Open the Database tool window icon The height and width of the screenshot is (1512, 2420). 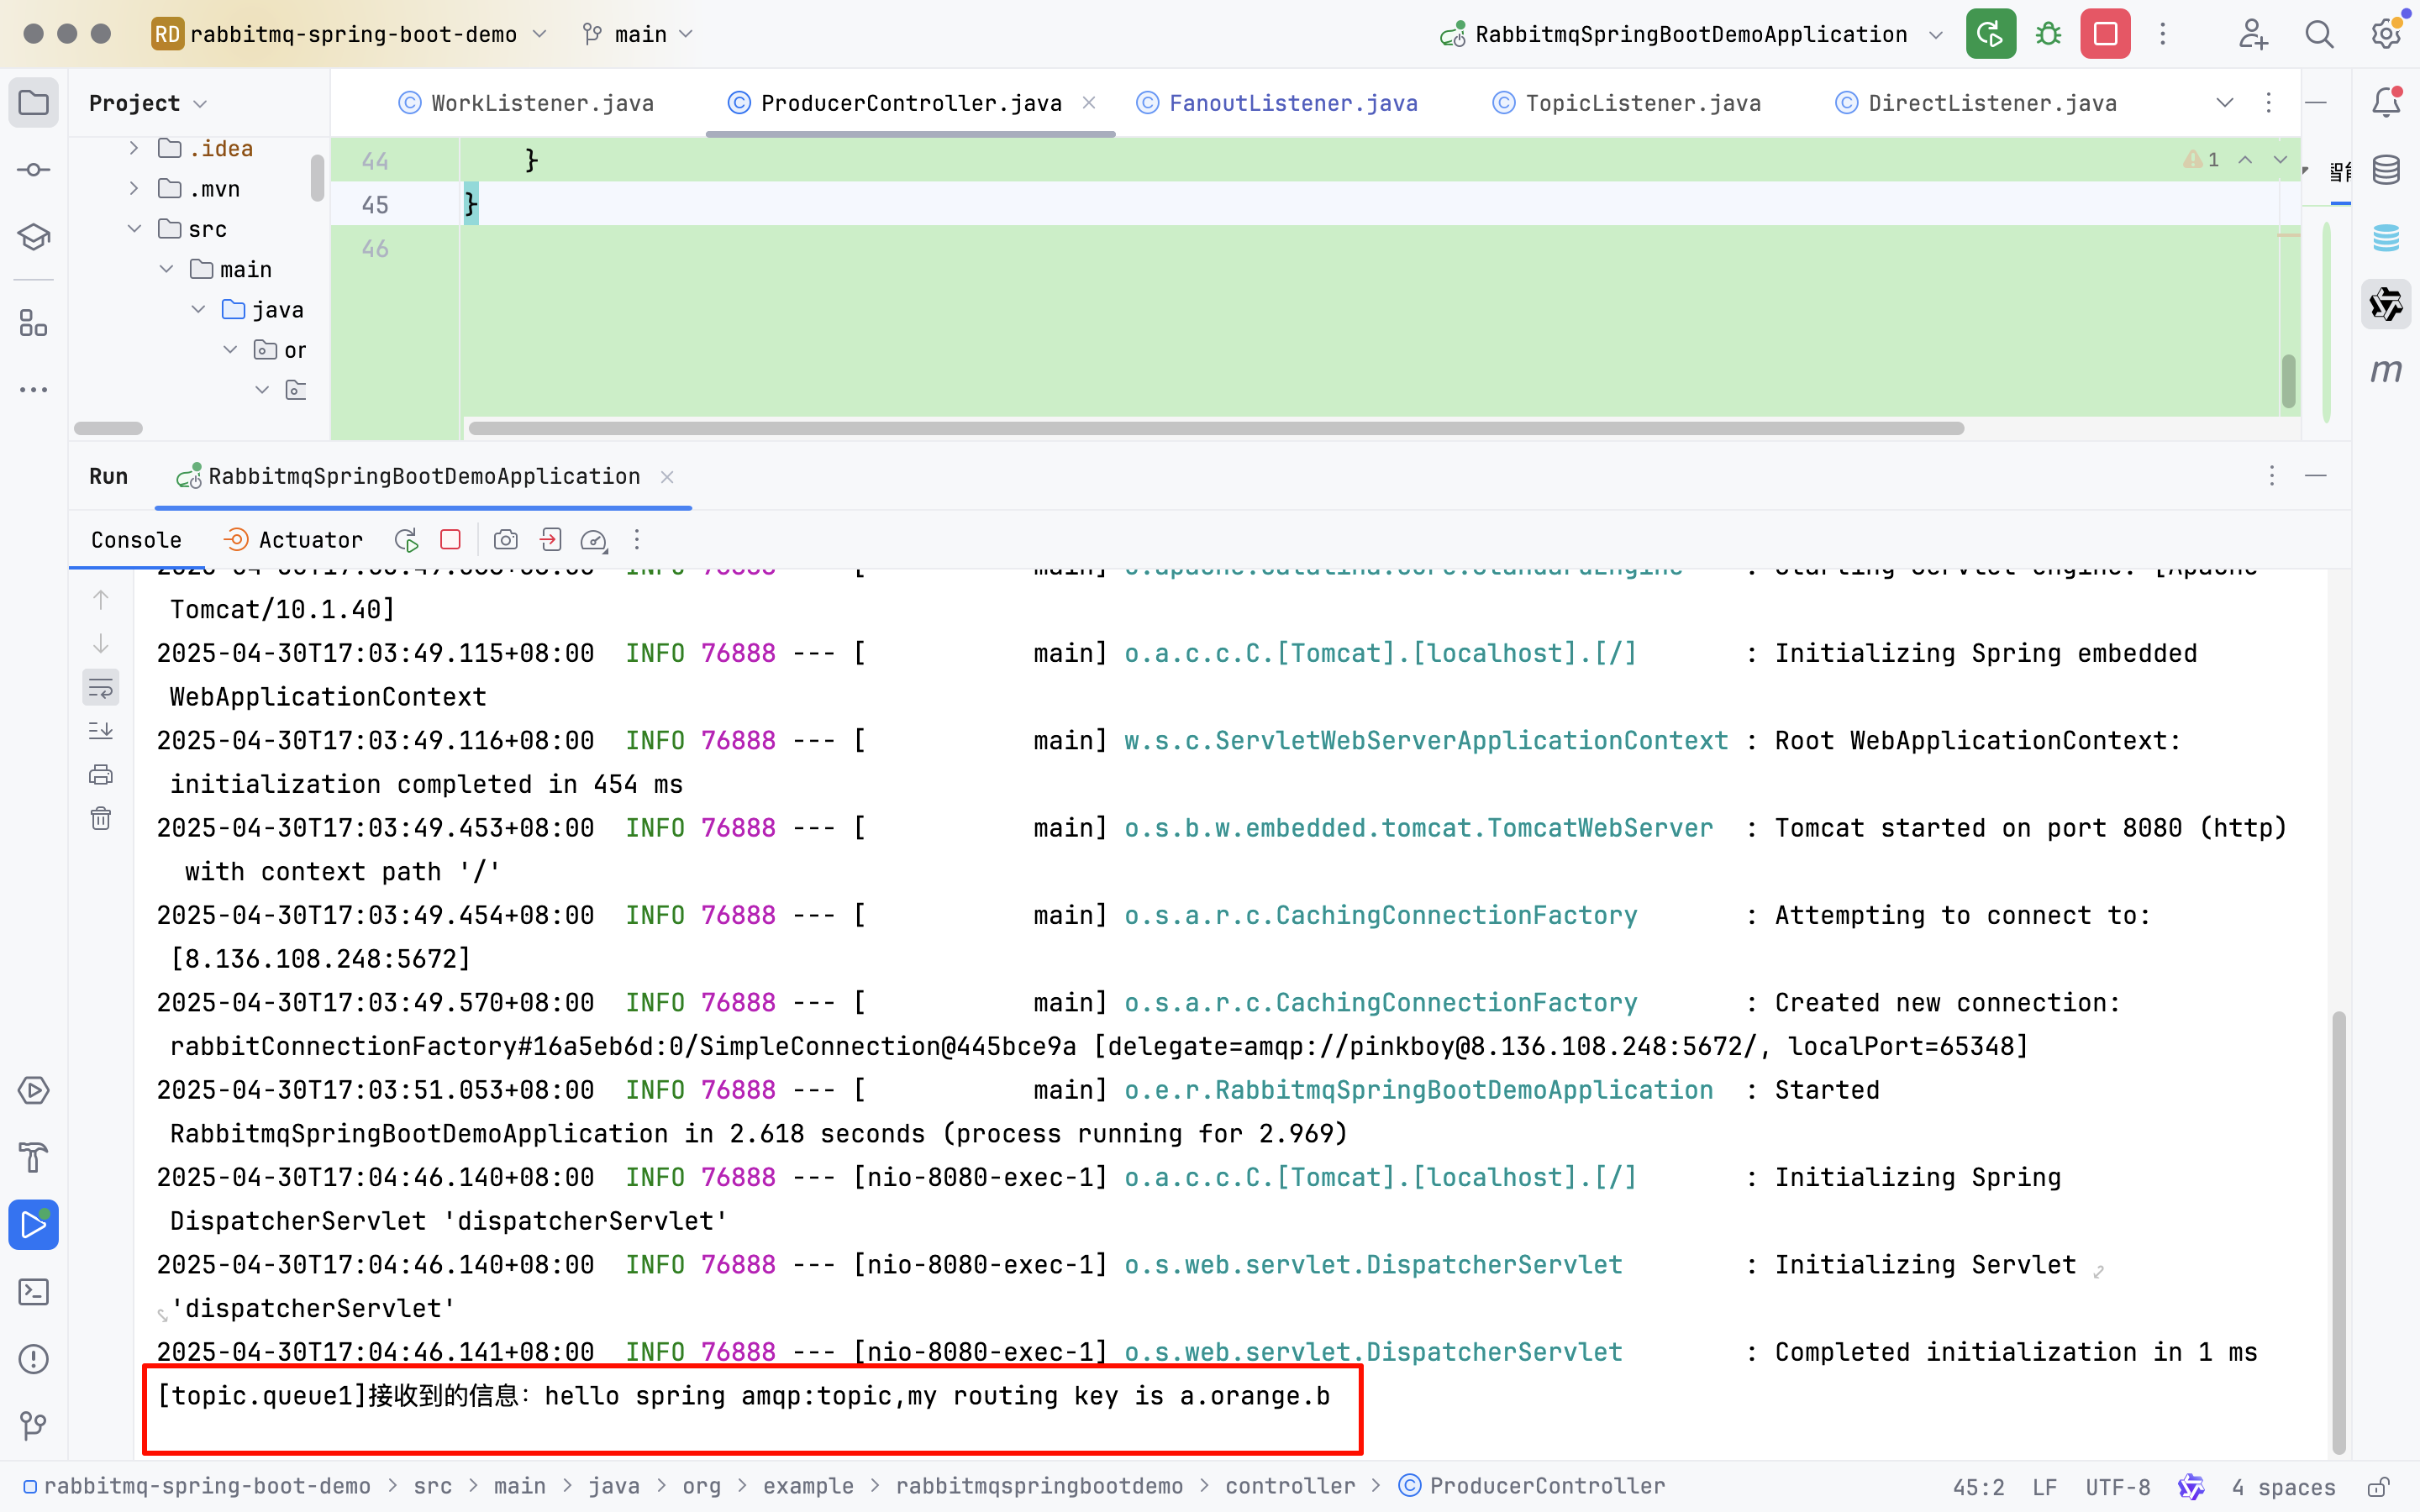pyautogui.click(x=2386, y=170)
